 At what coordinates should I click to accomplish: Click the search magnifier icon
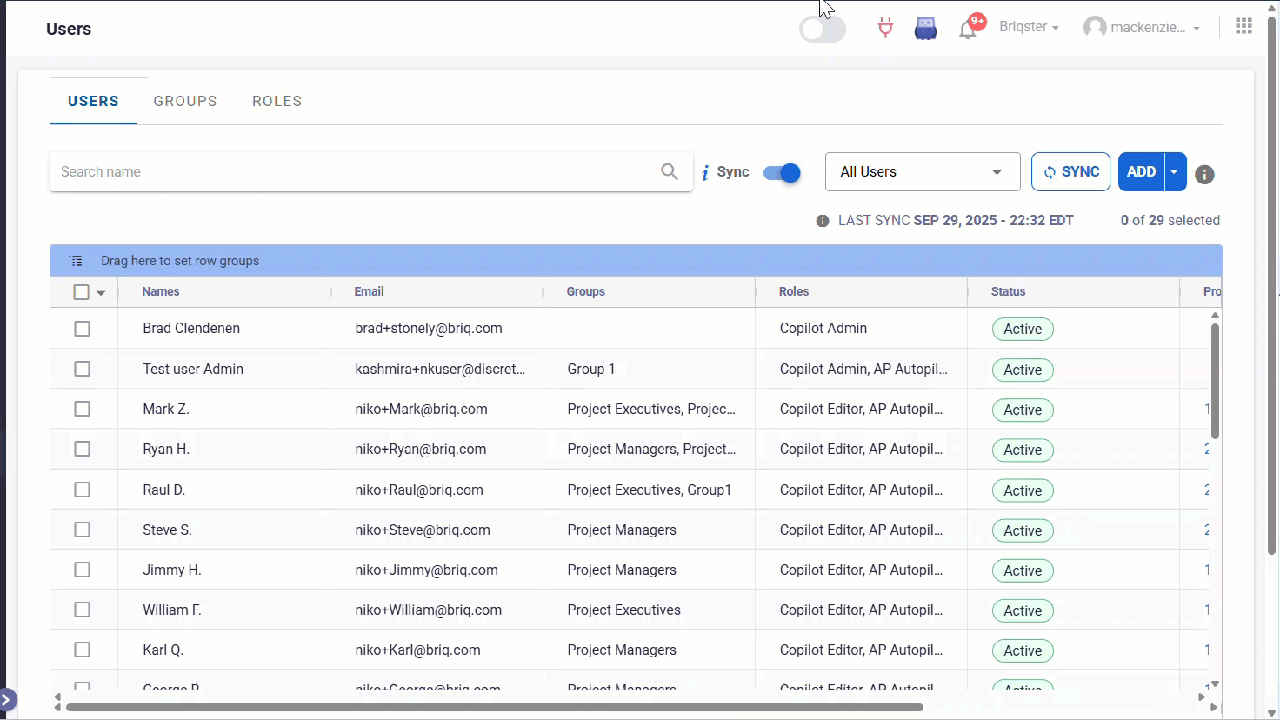(670, 172)
